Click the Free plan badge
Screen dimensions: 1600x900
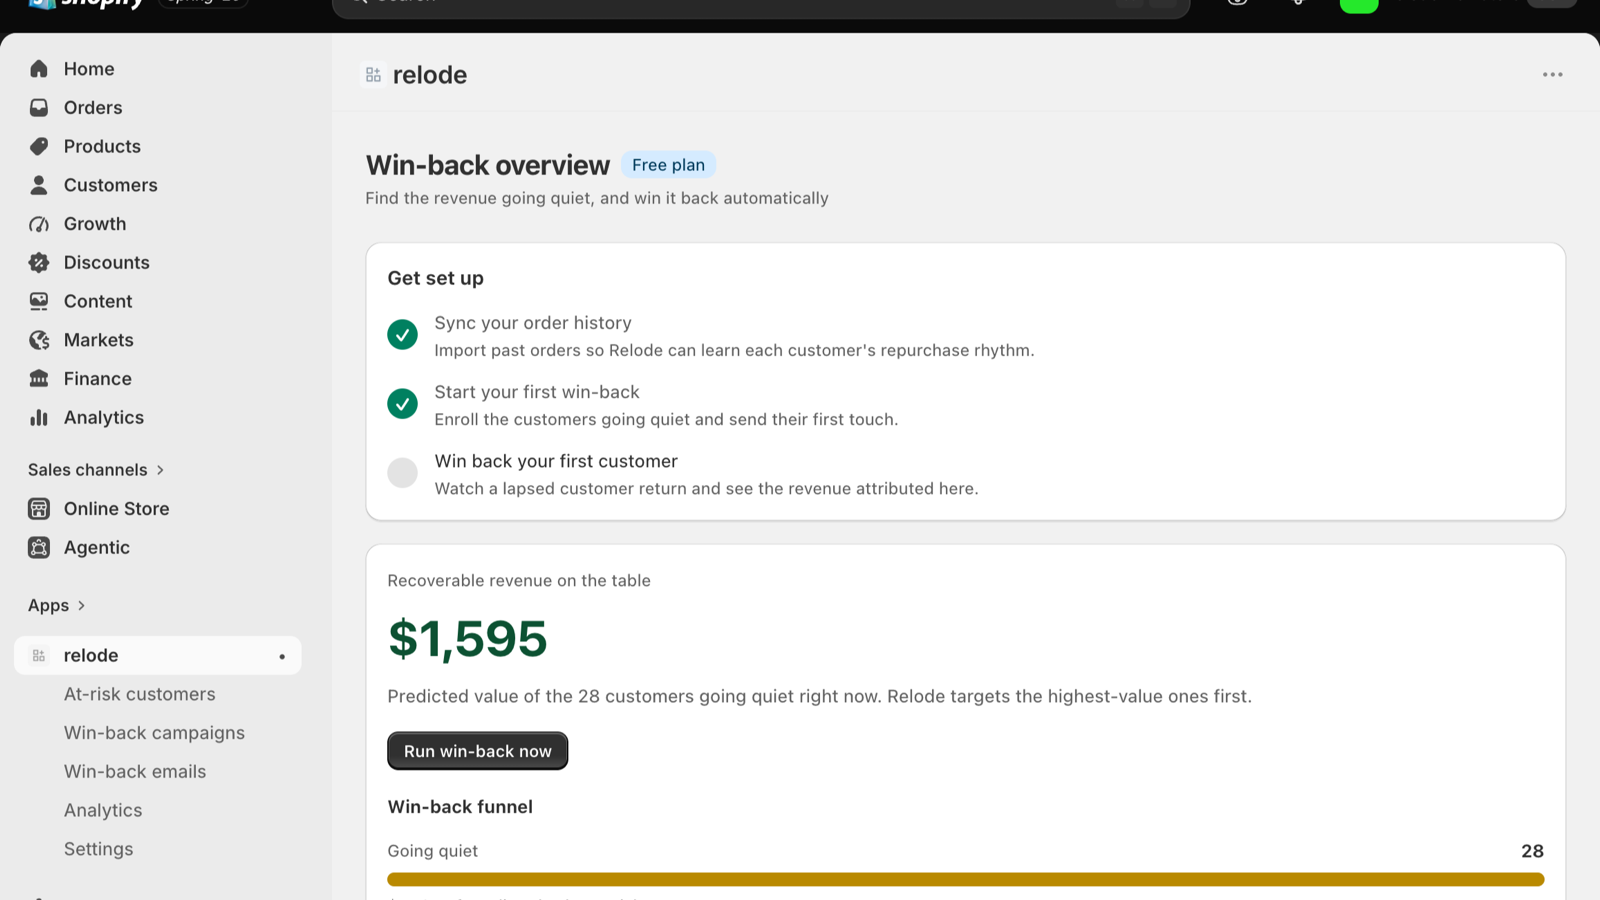(x=668, y=165)
